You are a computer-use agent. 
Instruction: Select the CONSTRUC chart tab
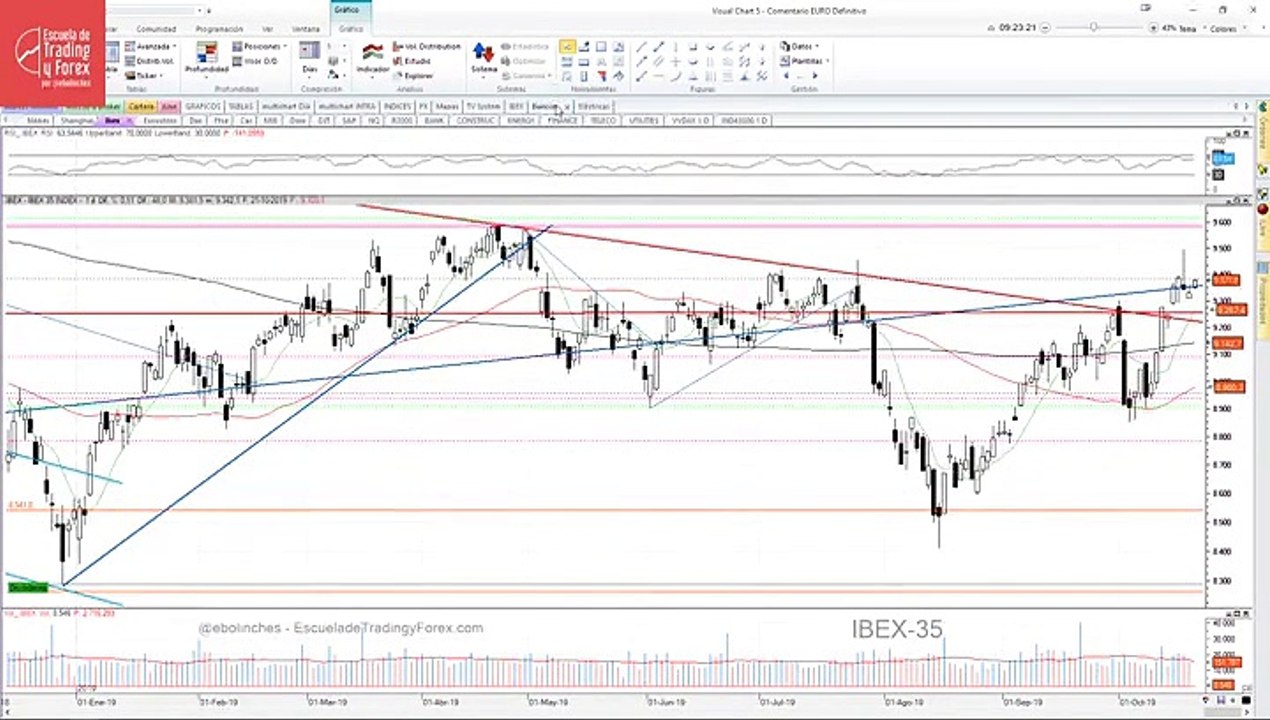tap(475, 120)
